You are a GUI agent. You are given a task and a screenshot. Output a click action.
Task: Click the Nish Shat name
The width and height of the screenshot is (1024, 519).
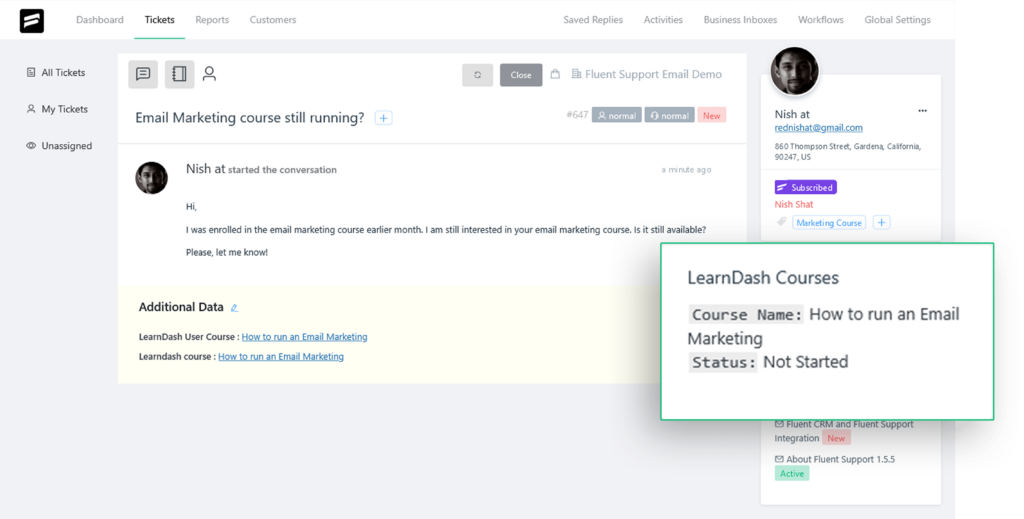tap(793, 204)
